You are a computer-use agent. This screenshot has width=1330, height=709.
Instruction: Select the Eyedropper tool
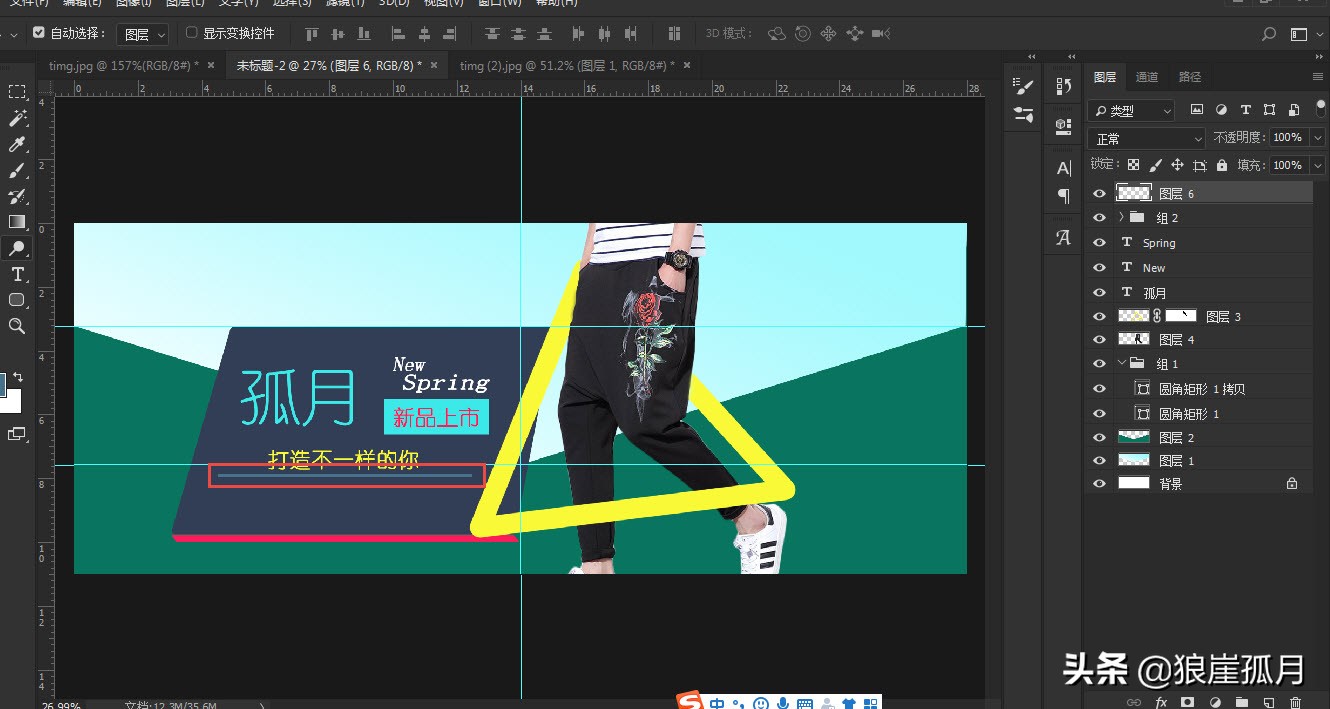[16, 144]
